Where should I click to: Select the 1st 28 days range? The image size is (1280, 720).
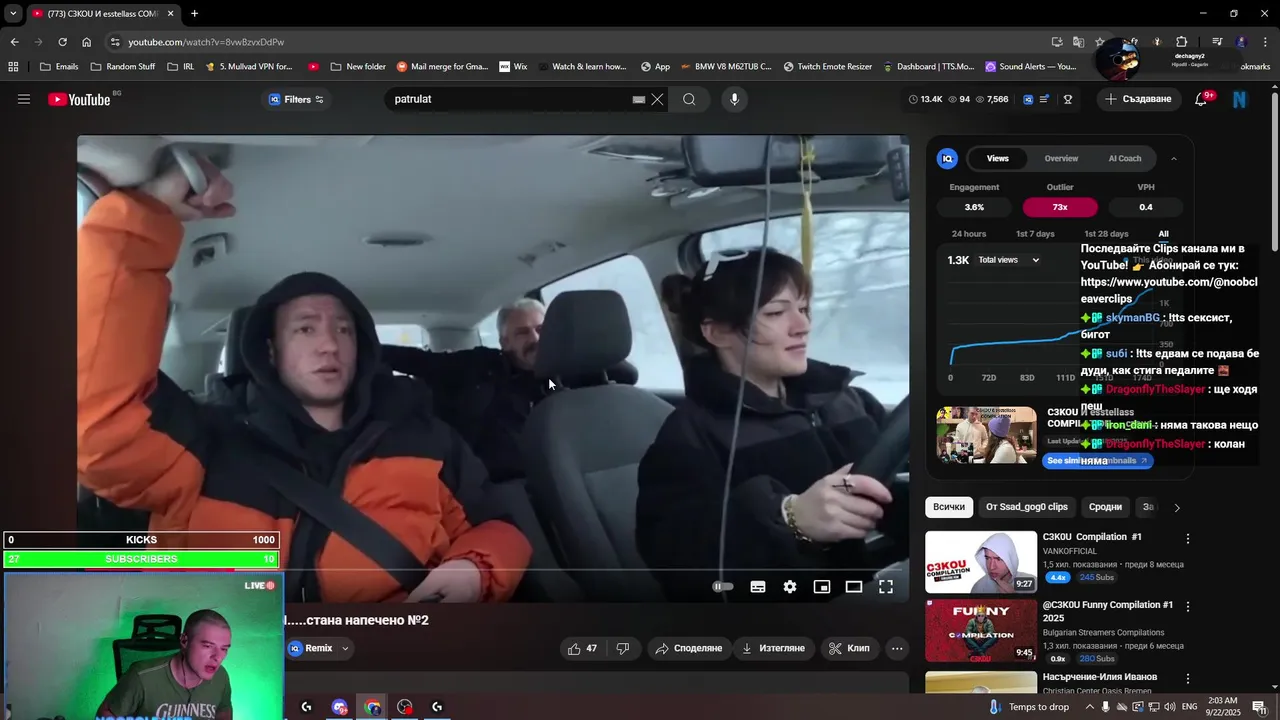click(1106, 234)
